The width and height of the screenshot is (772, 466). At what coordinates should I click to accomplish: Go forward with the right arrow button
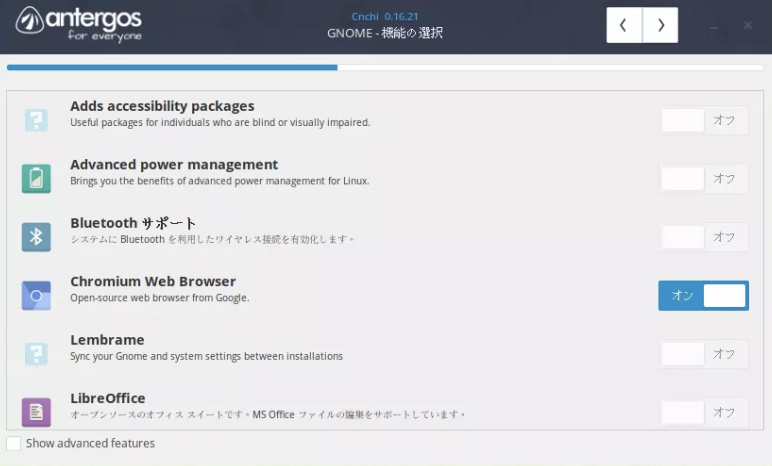[660, 25]
